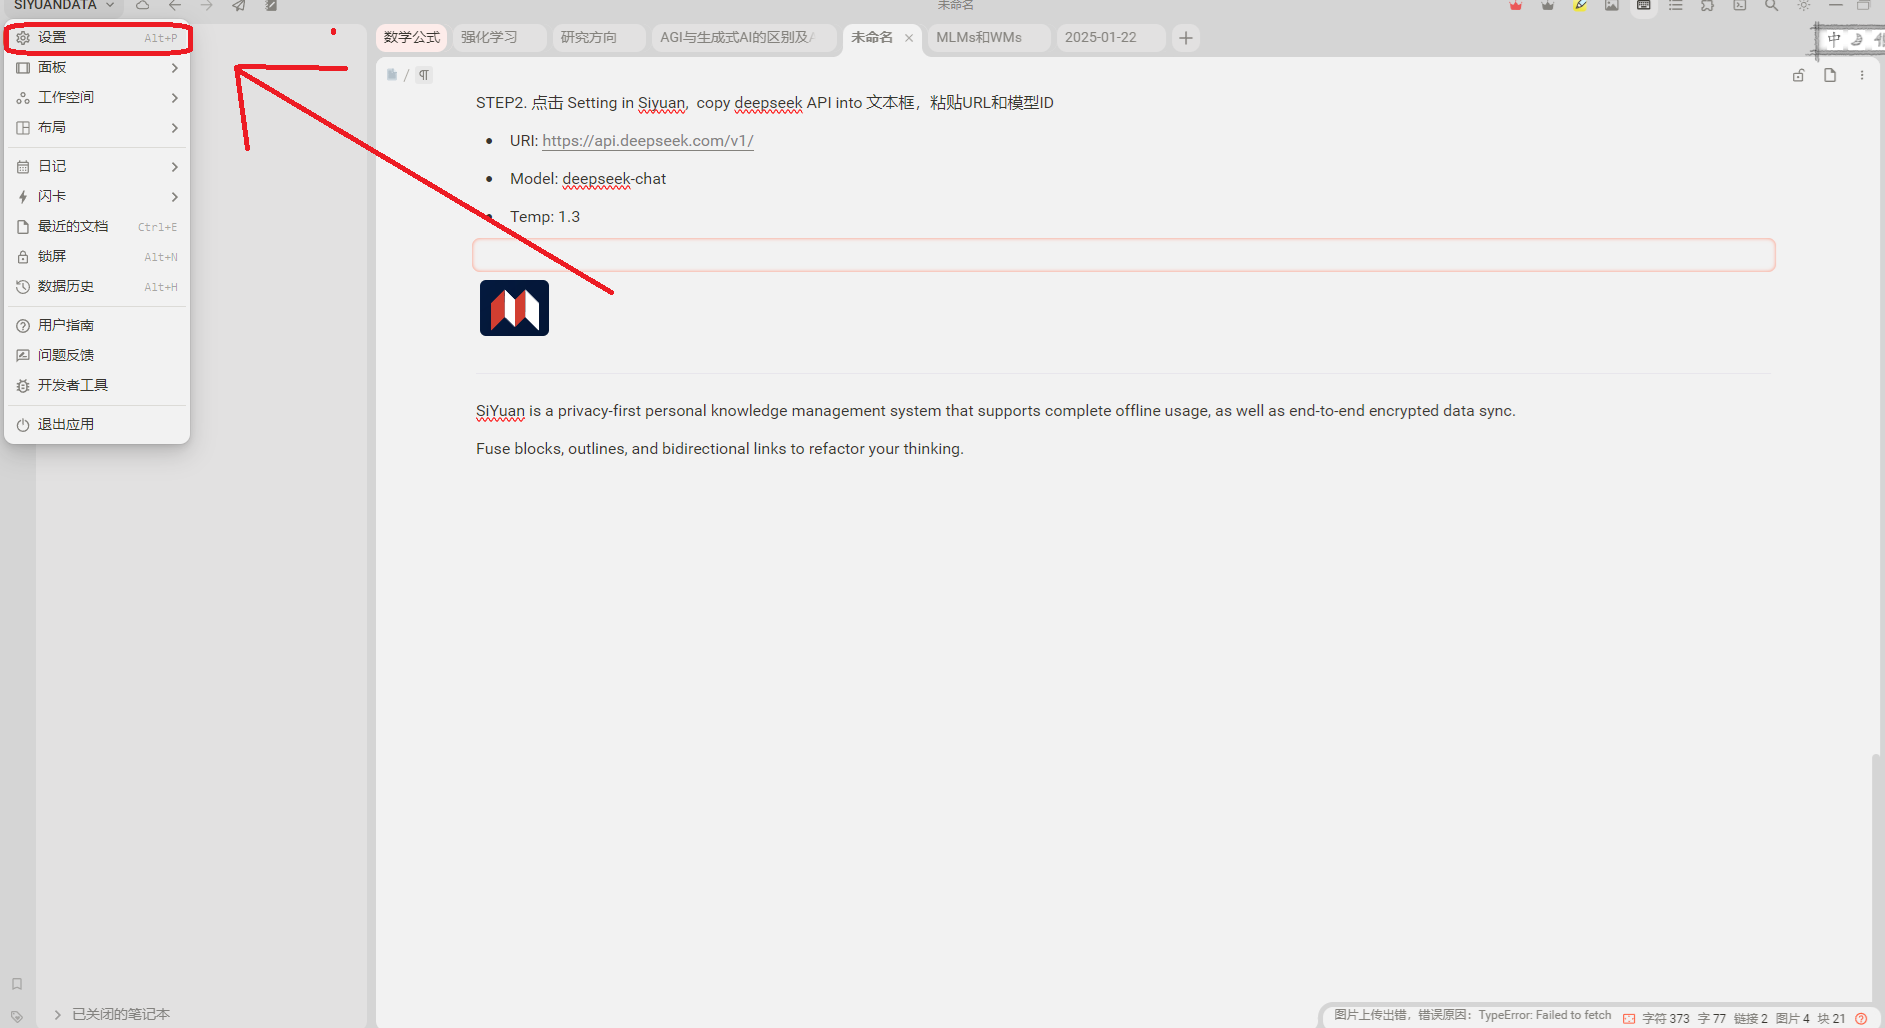Switch to the 2025-01-22 tab
This screenshot has height=1028, width=1885.
[x=1100, y=38]
